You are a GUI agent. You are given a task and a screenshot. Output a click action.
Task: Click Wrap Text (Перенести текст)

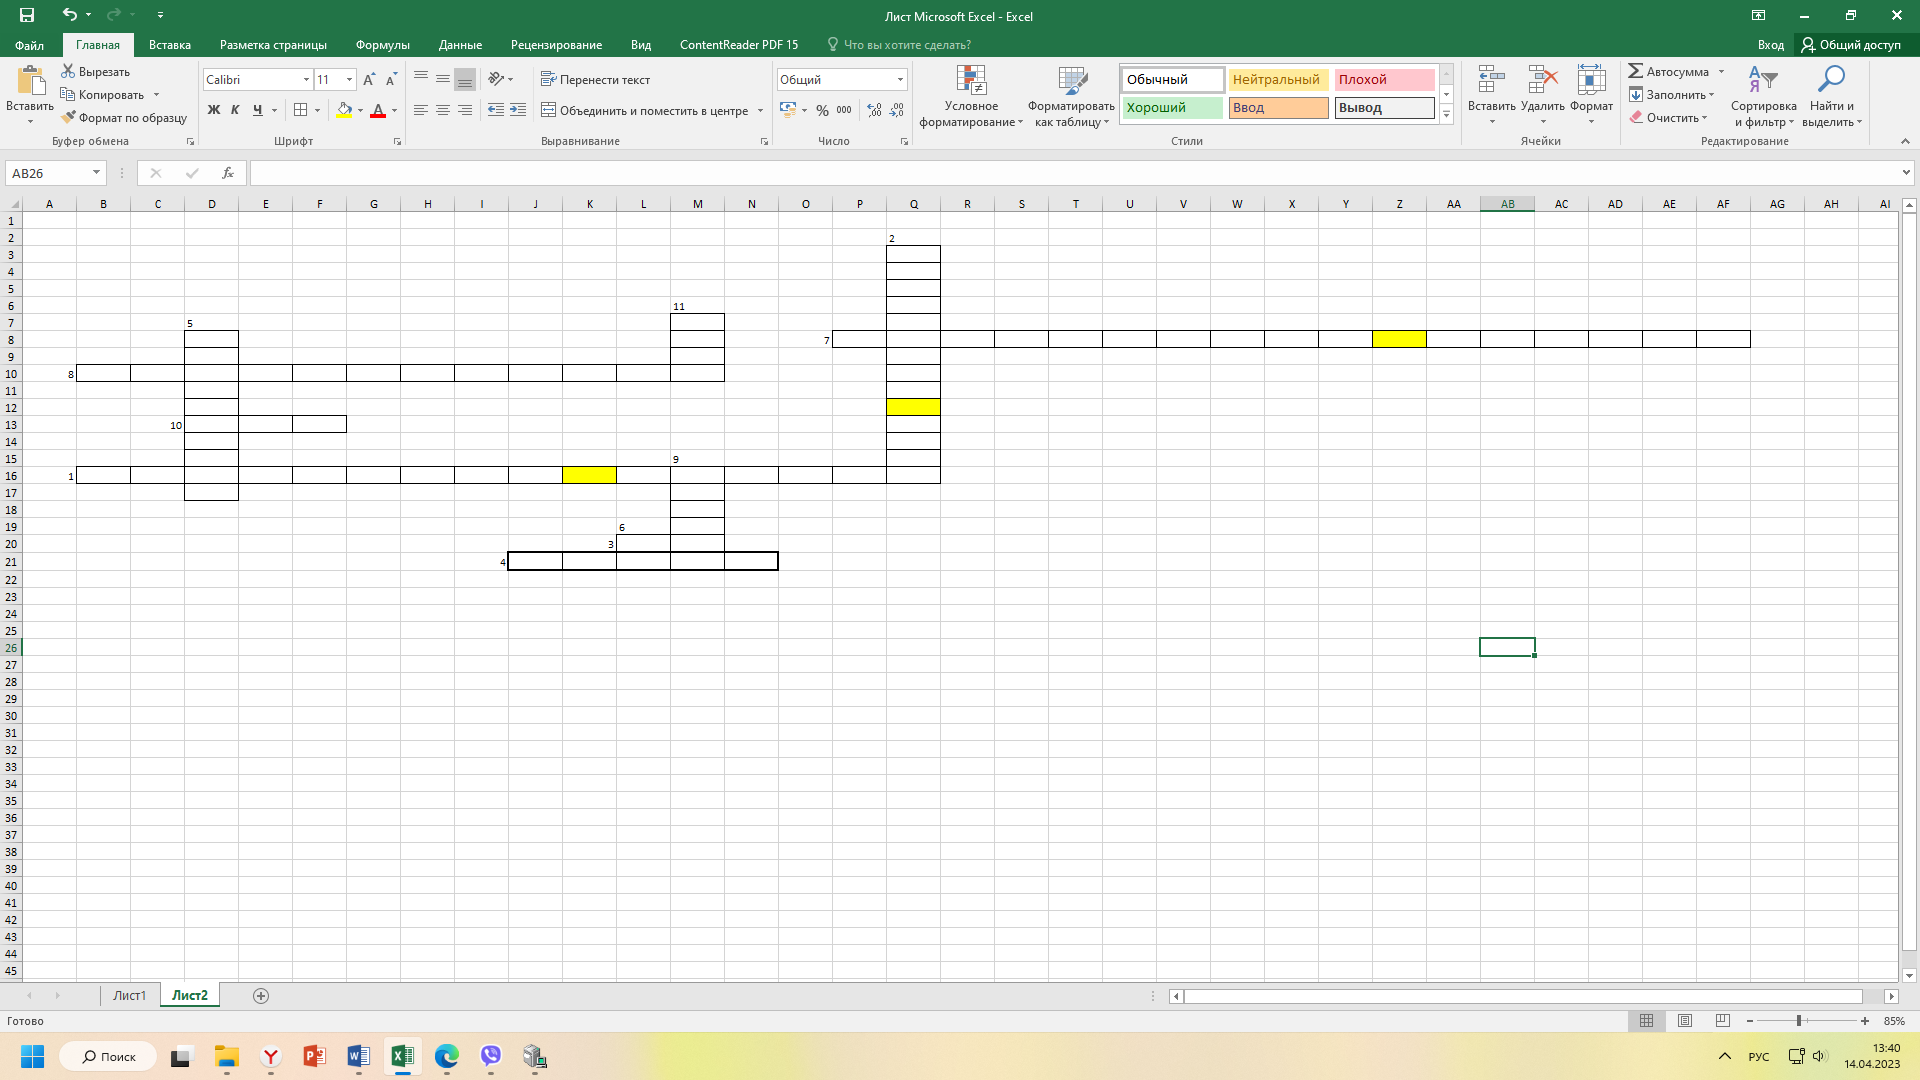[596, 79]
